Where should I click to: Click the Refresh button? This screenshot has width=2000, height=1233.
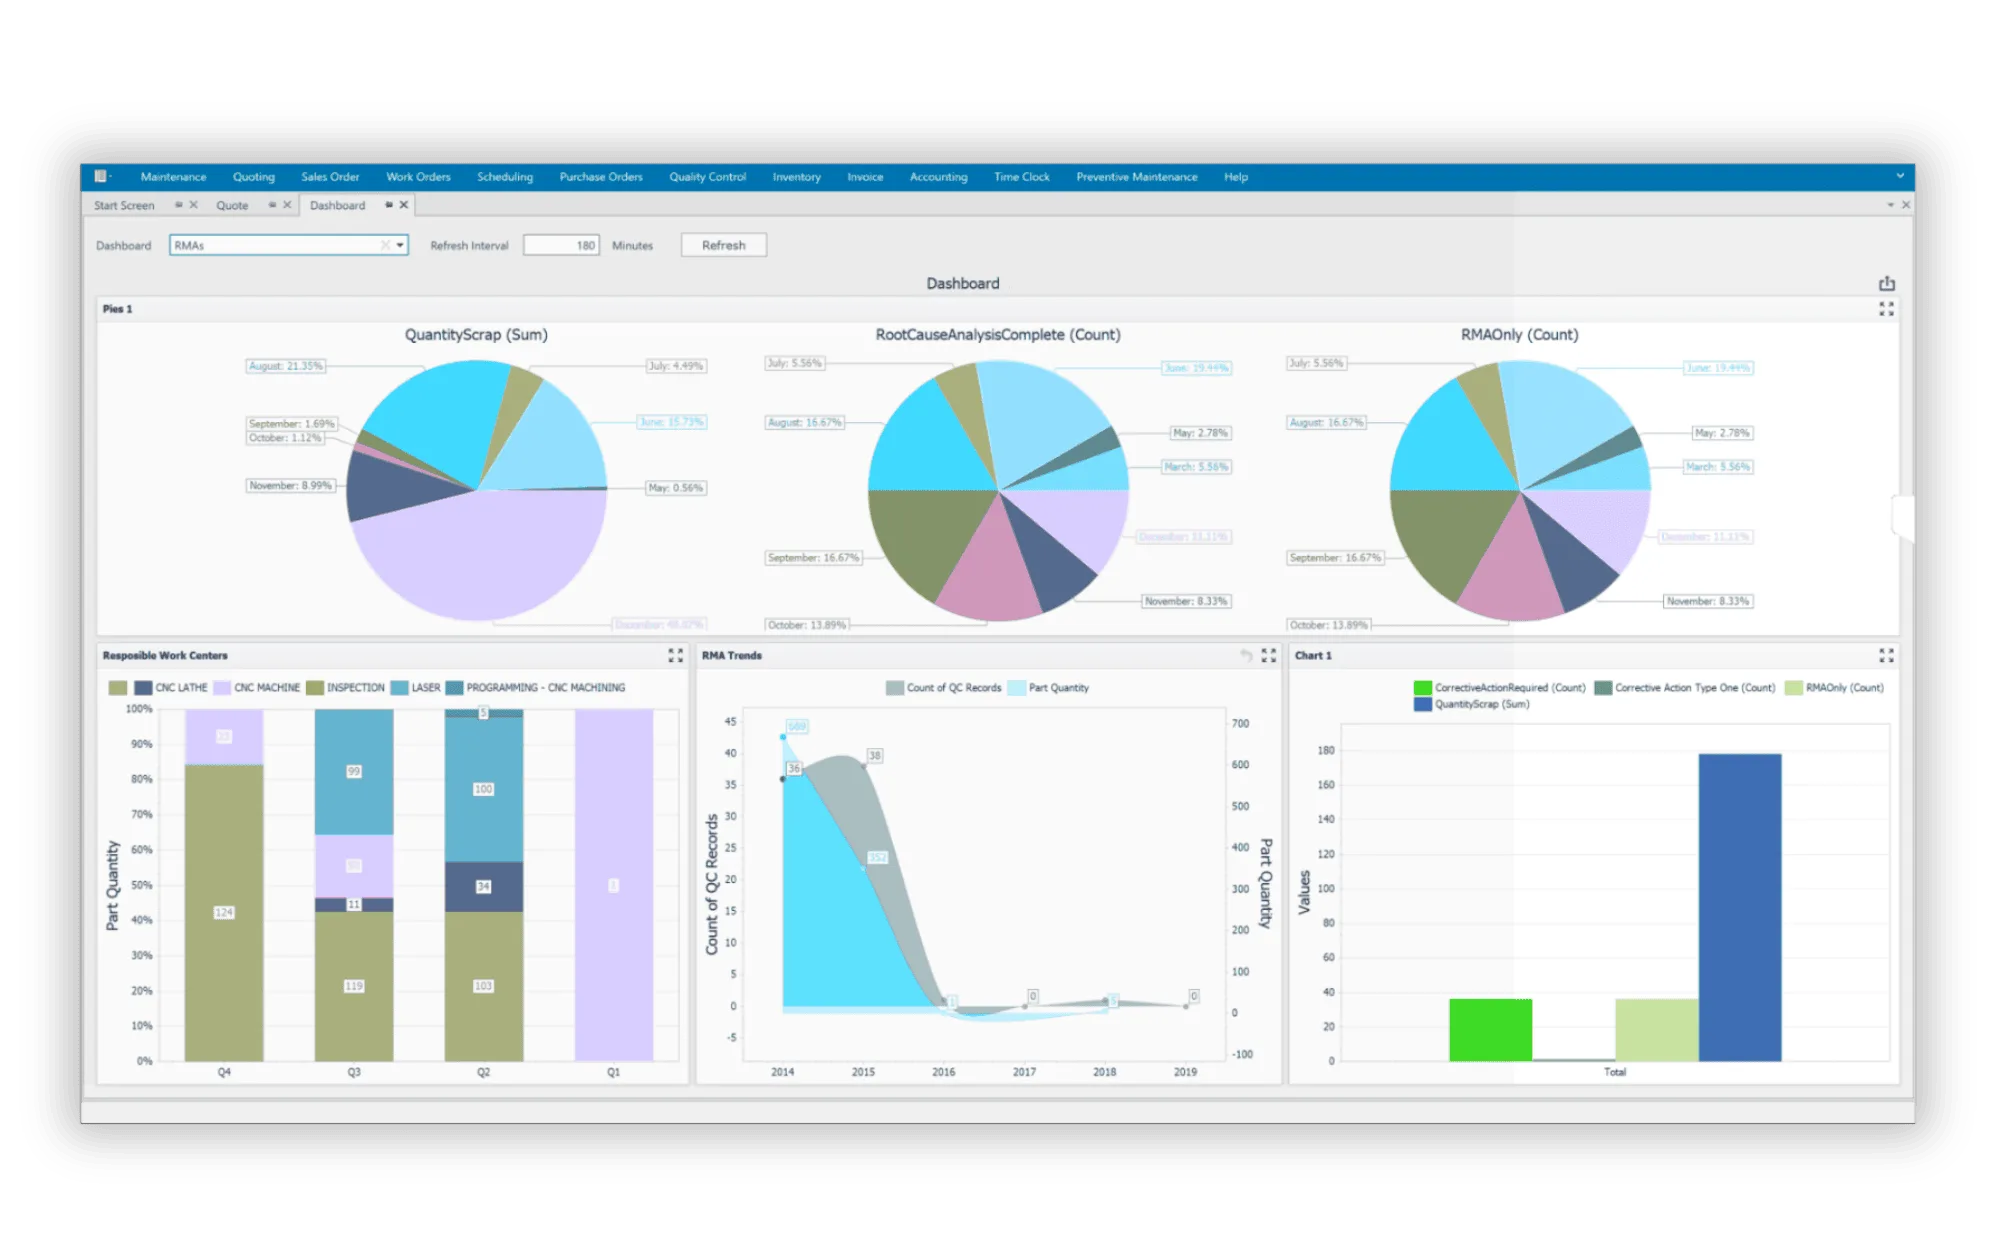724,245
